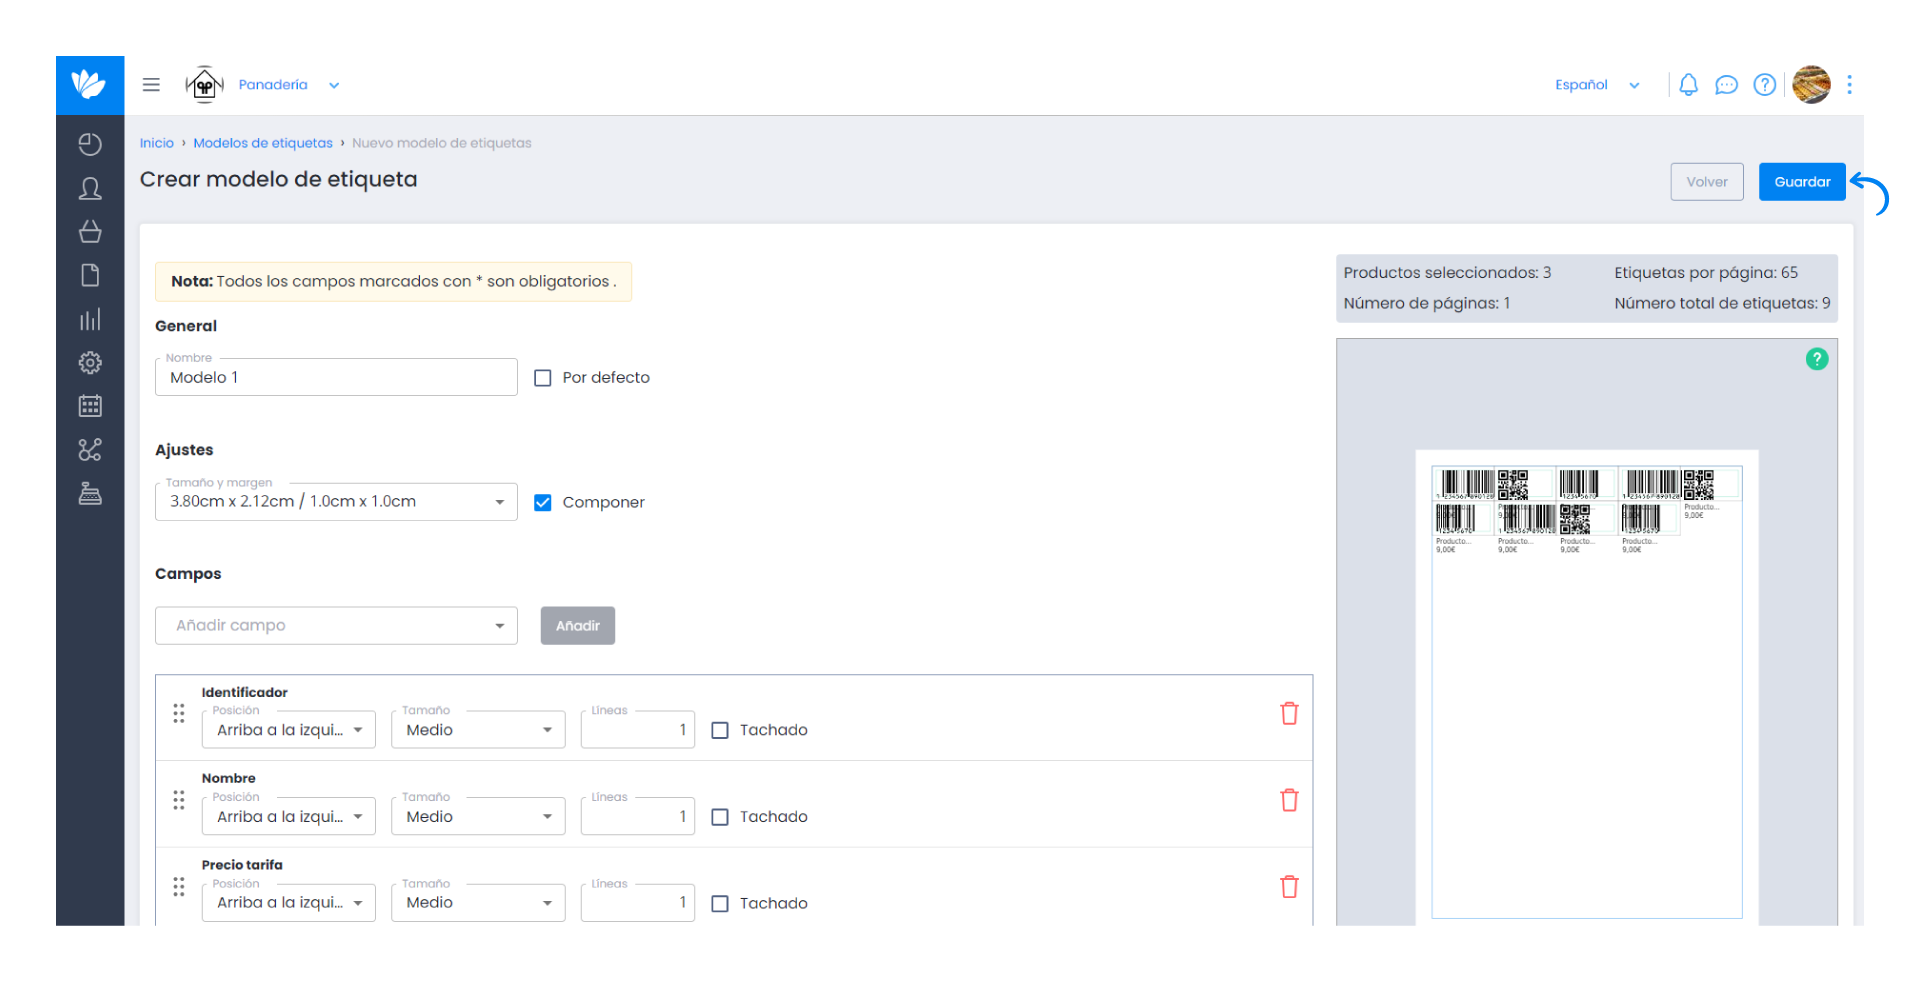This screenshot has width=1920, height=982.
Task: Click 'Productos seleccionados: 3' text
Action: click(x=1447, y=273)
